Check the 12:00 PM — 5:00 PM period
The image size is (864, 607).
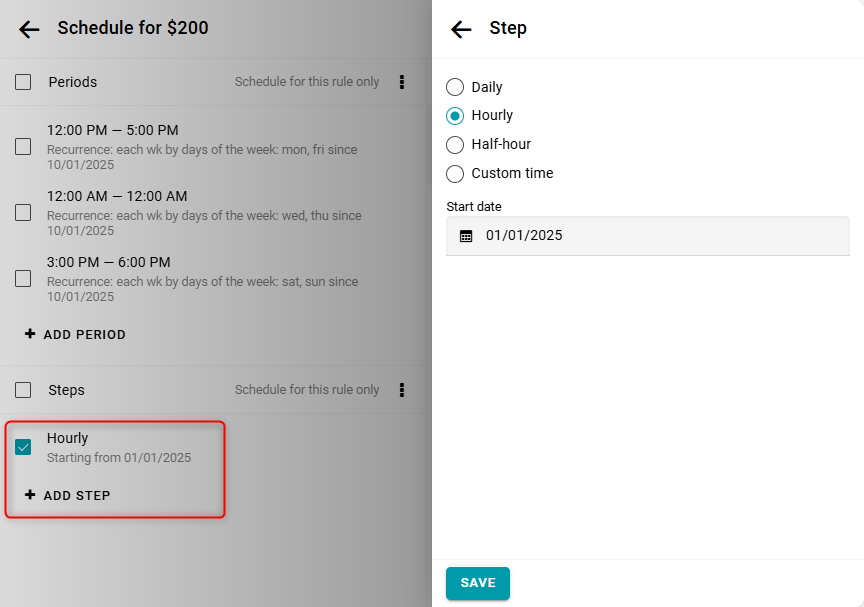coord(23,147)
